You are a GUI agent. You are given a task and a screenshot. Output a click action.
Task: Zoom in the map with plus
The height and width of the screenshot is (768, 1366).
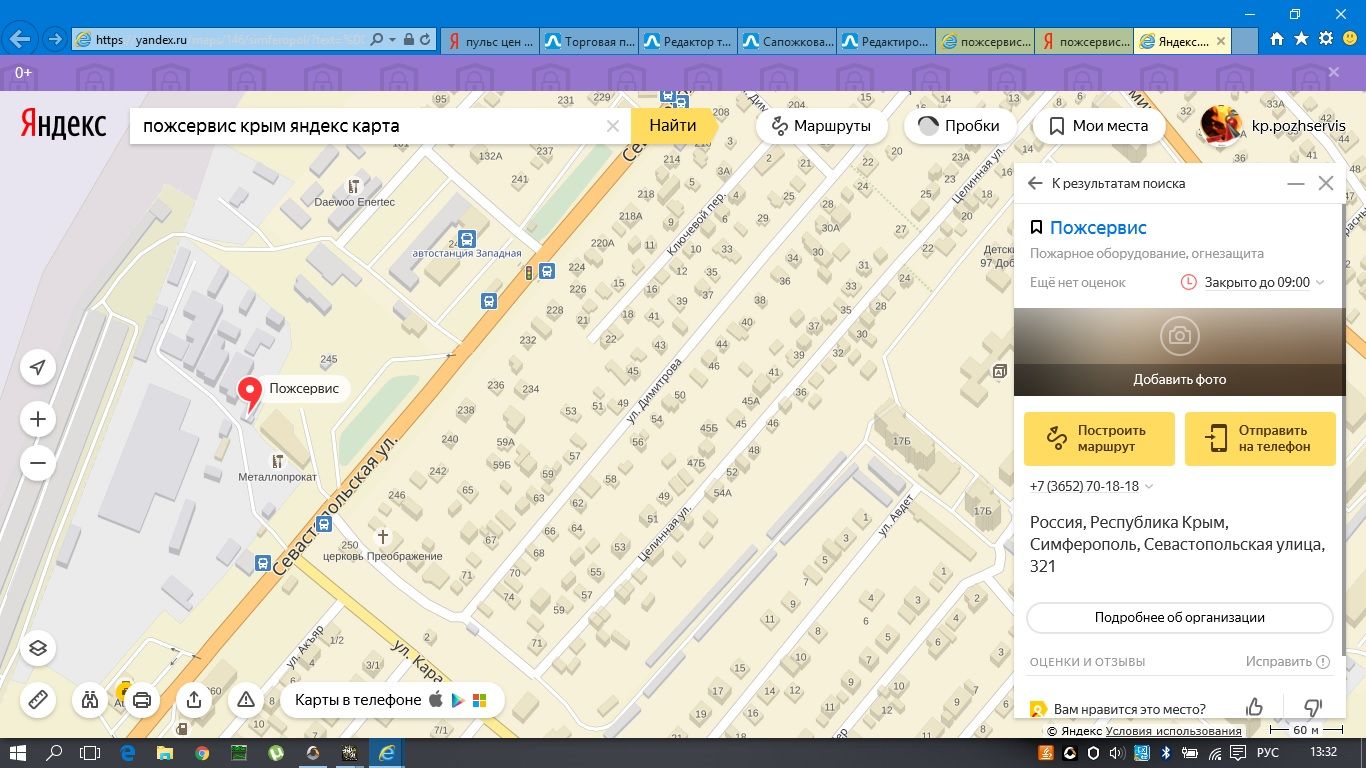[38, 419]
